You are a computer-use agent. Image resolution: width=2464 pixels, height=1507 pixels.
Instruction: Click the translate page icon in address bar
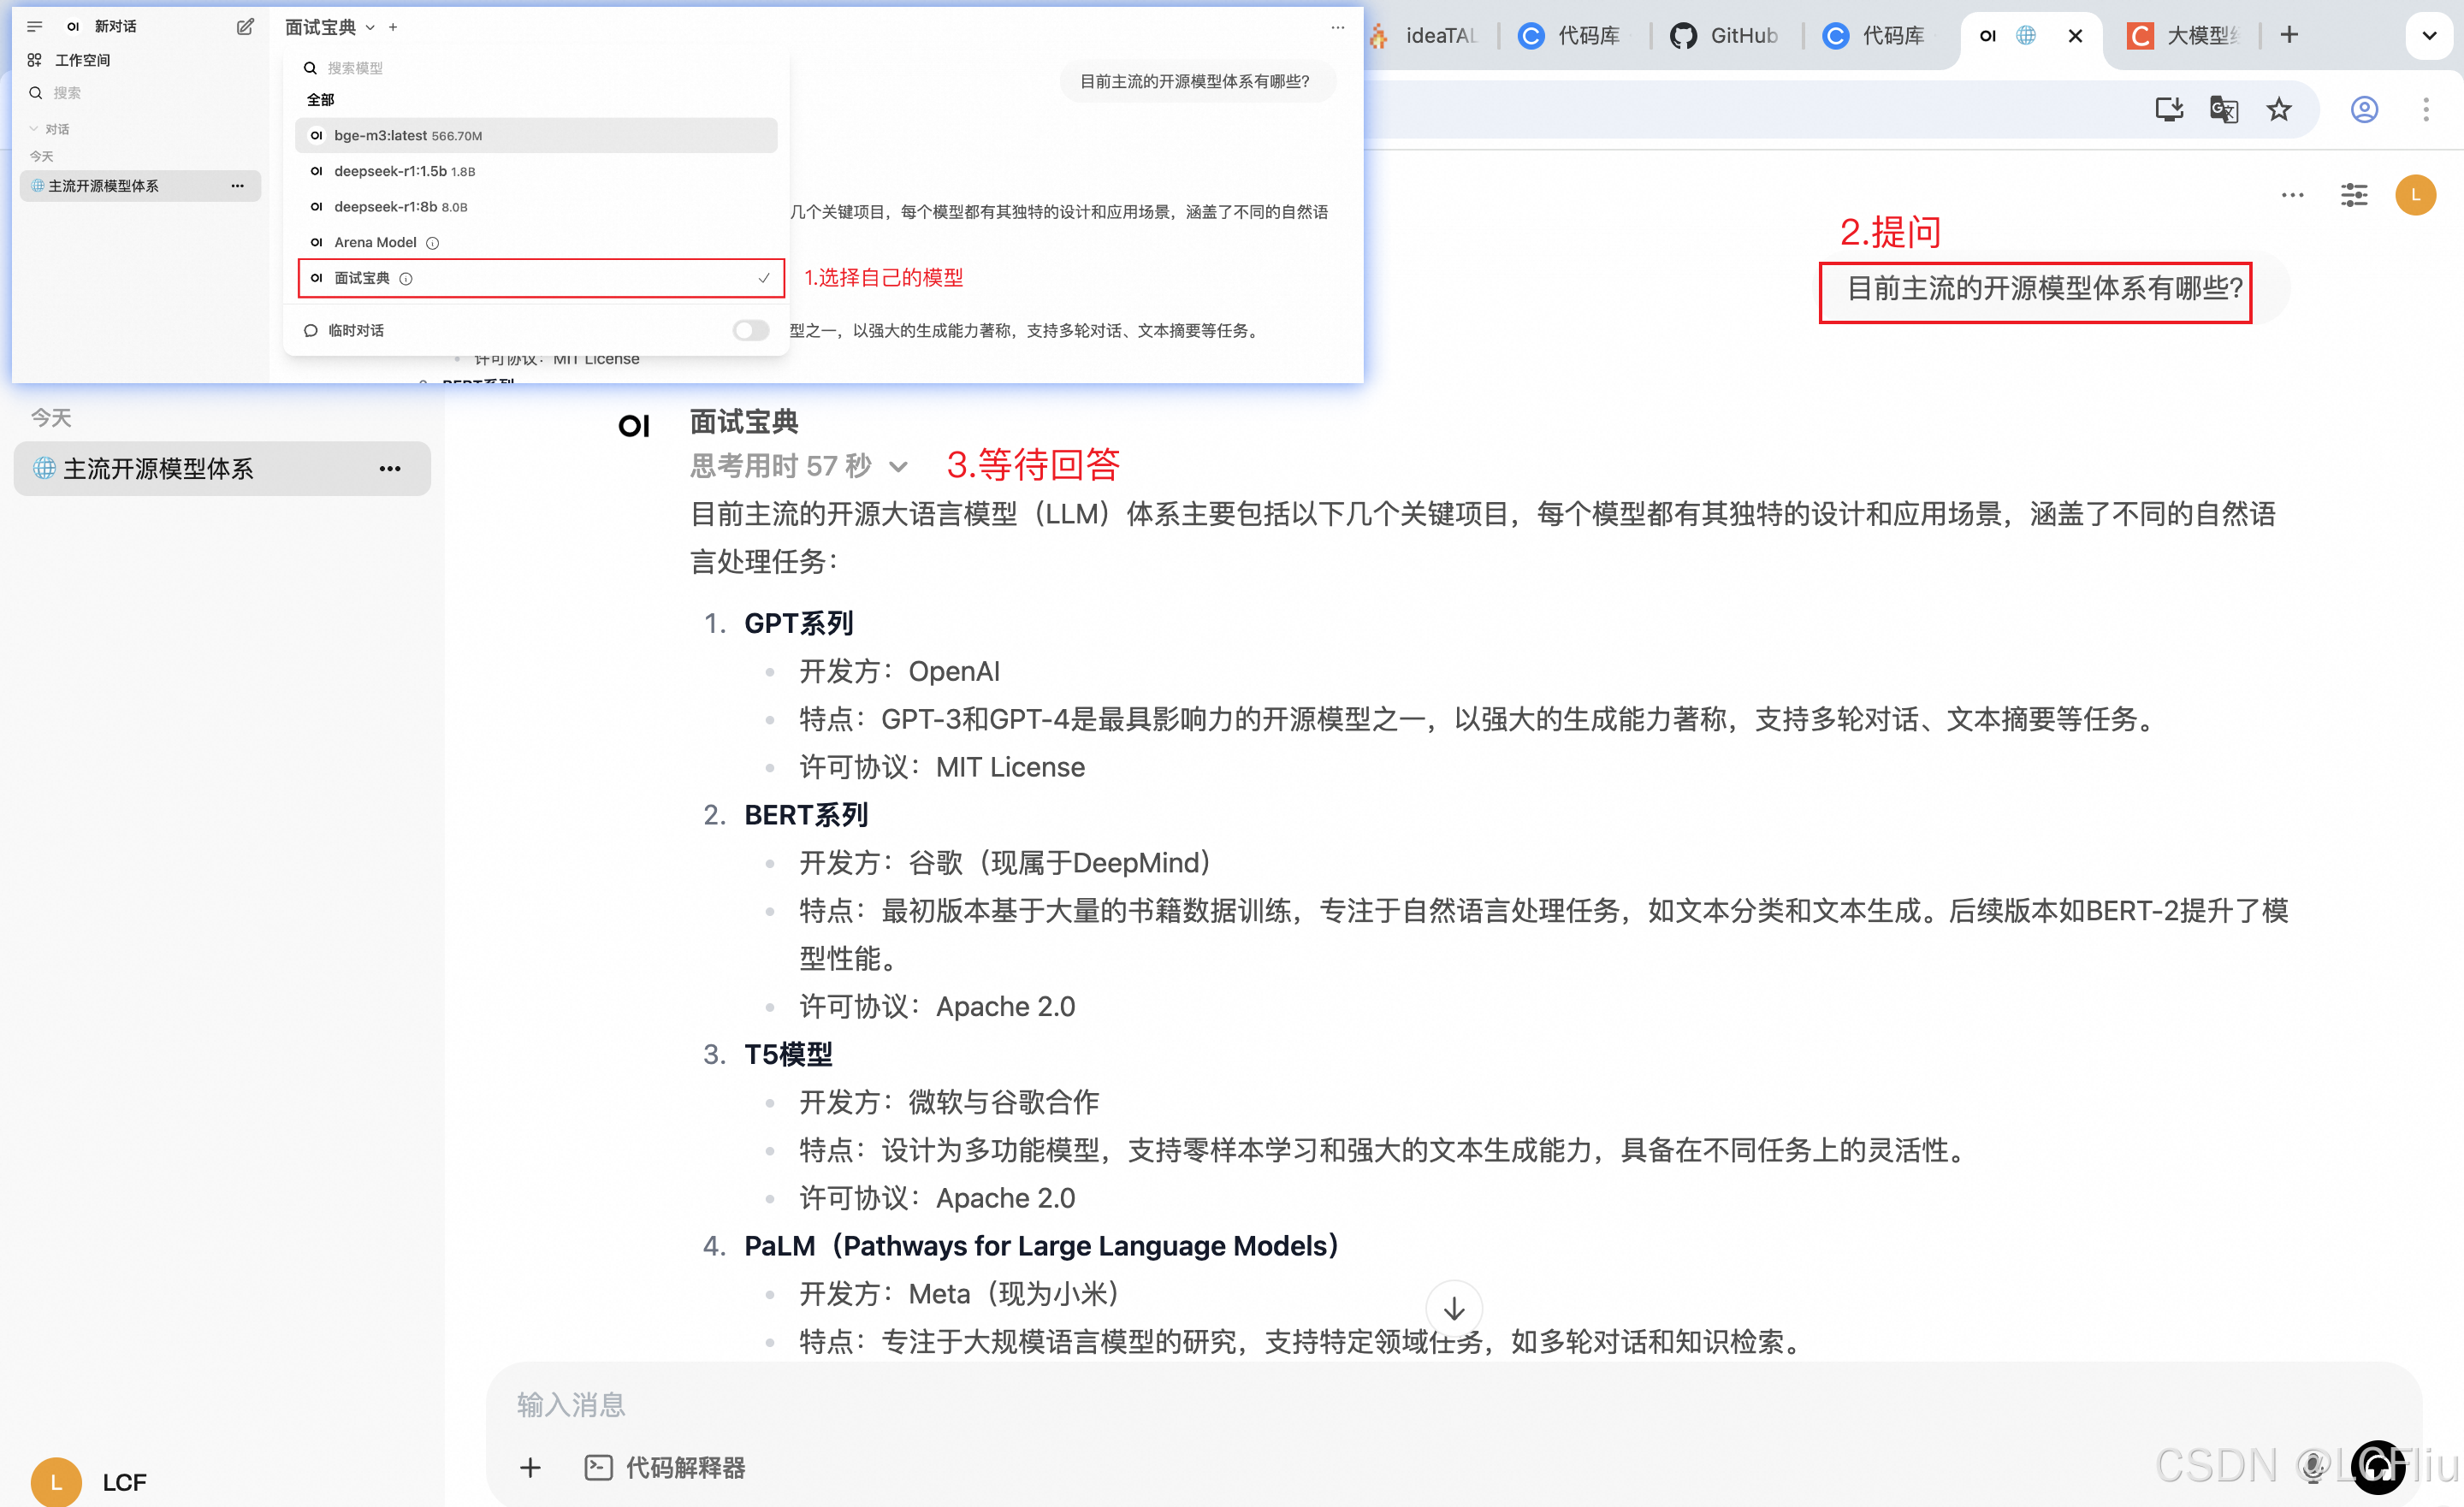2223,109
